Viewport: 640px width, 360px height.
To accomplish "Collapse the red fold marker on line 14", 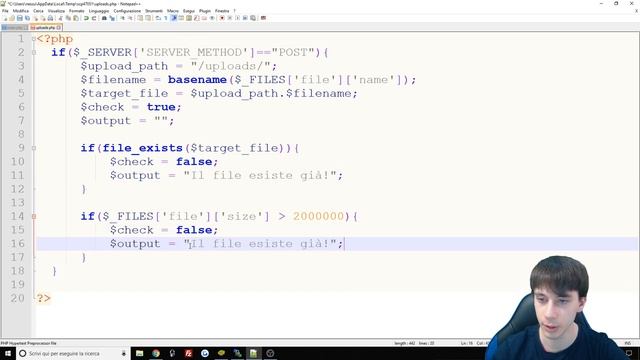I will click(x=34, y=216).
